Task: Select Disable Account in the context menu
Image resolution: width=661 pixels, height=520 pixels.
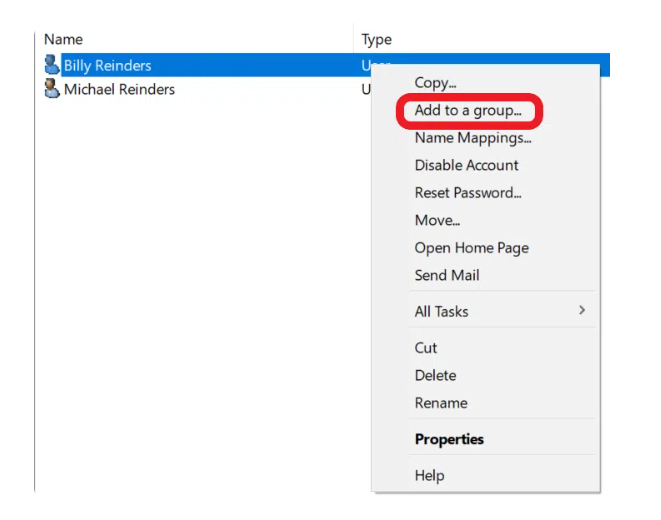Action: [466, 165]
